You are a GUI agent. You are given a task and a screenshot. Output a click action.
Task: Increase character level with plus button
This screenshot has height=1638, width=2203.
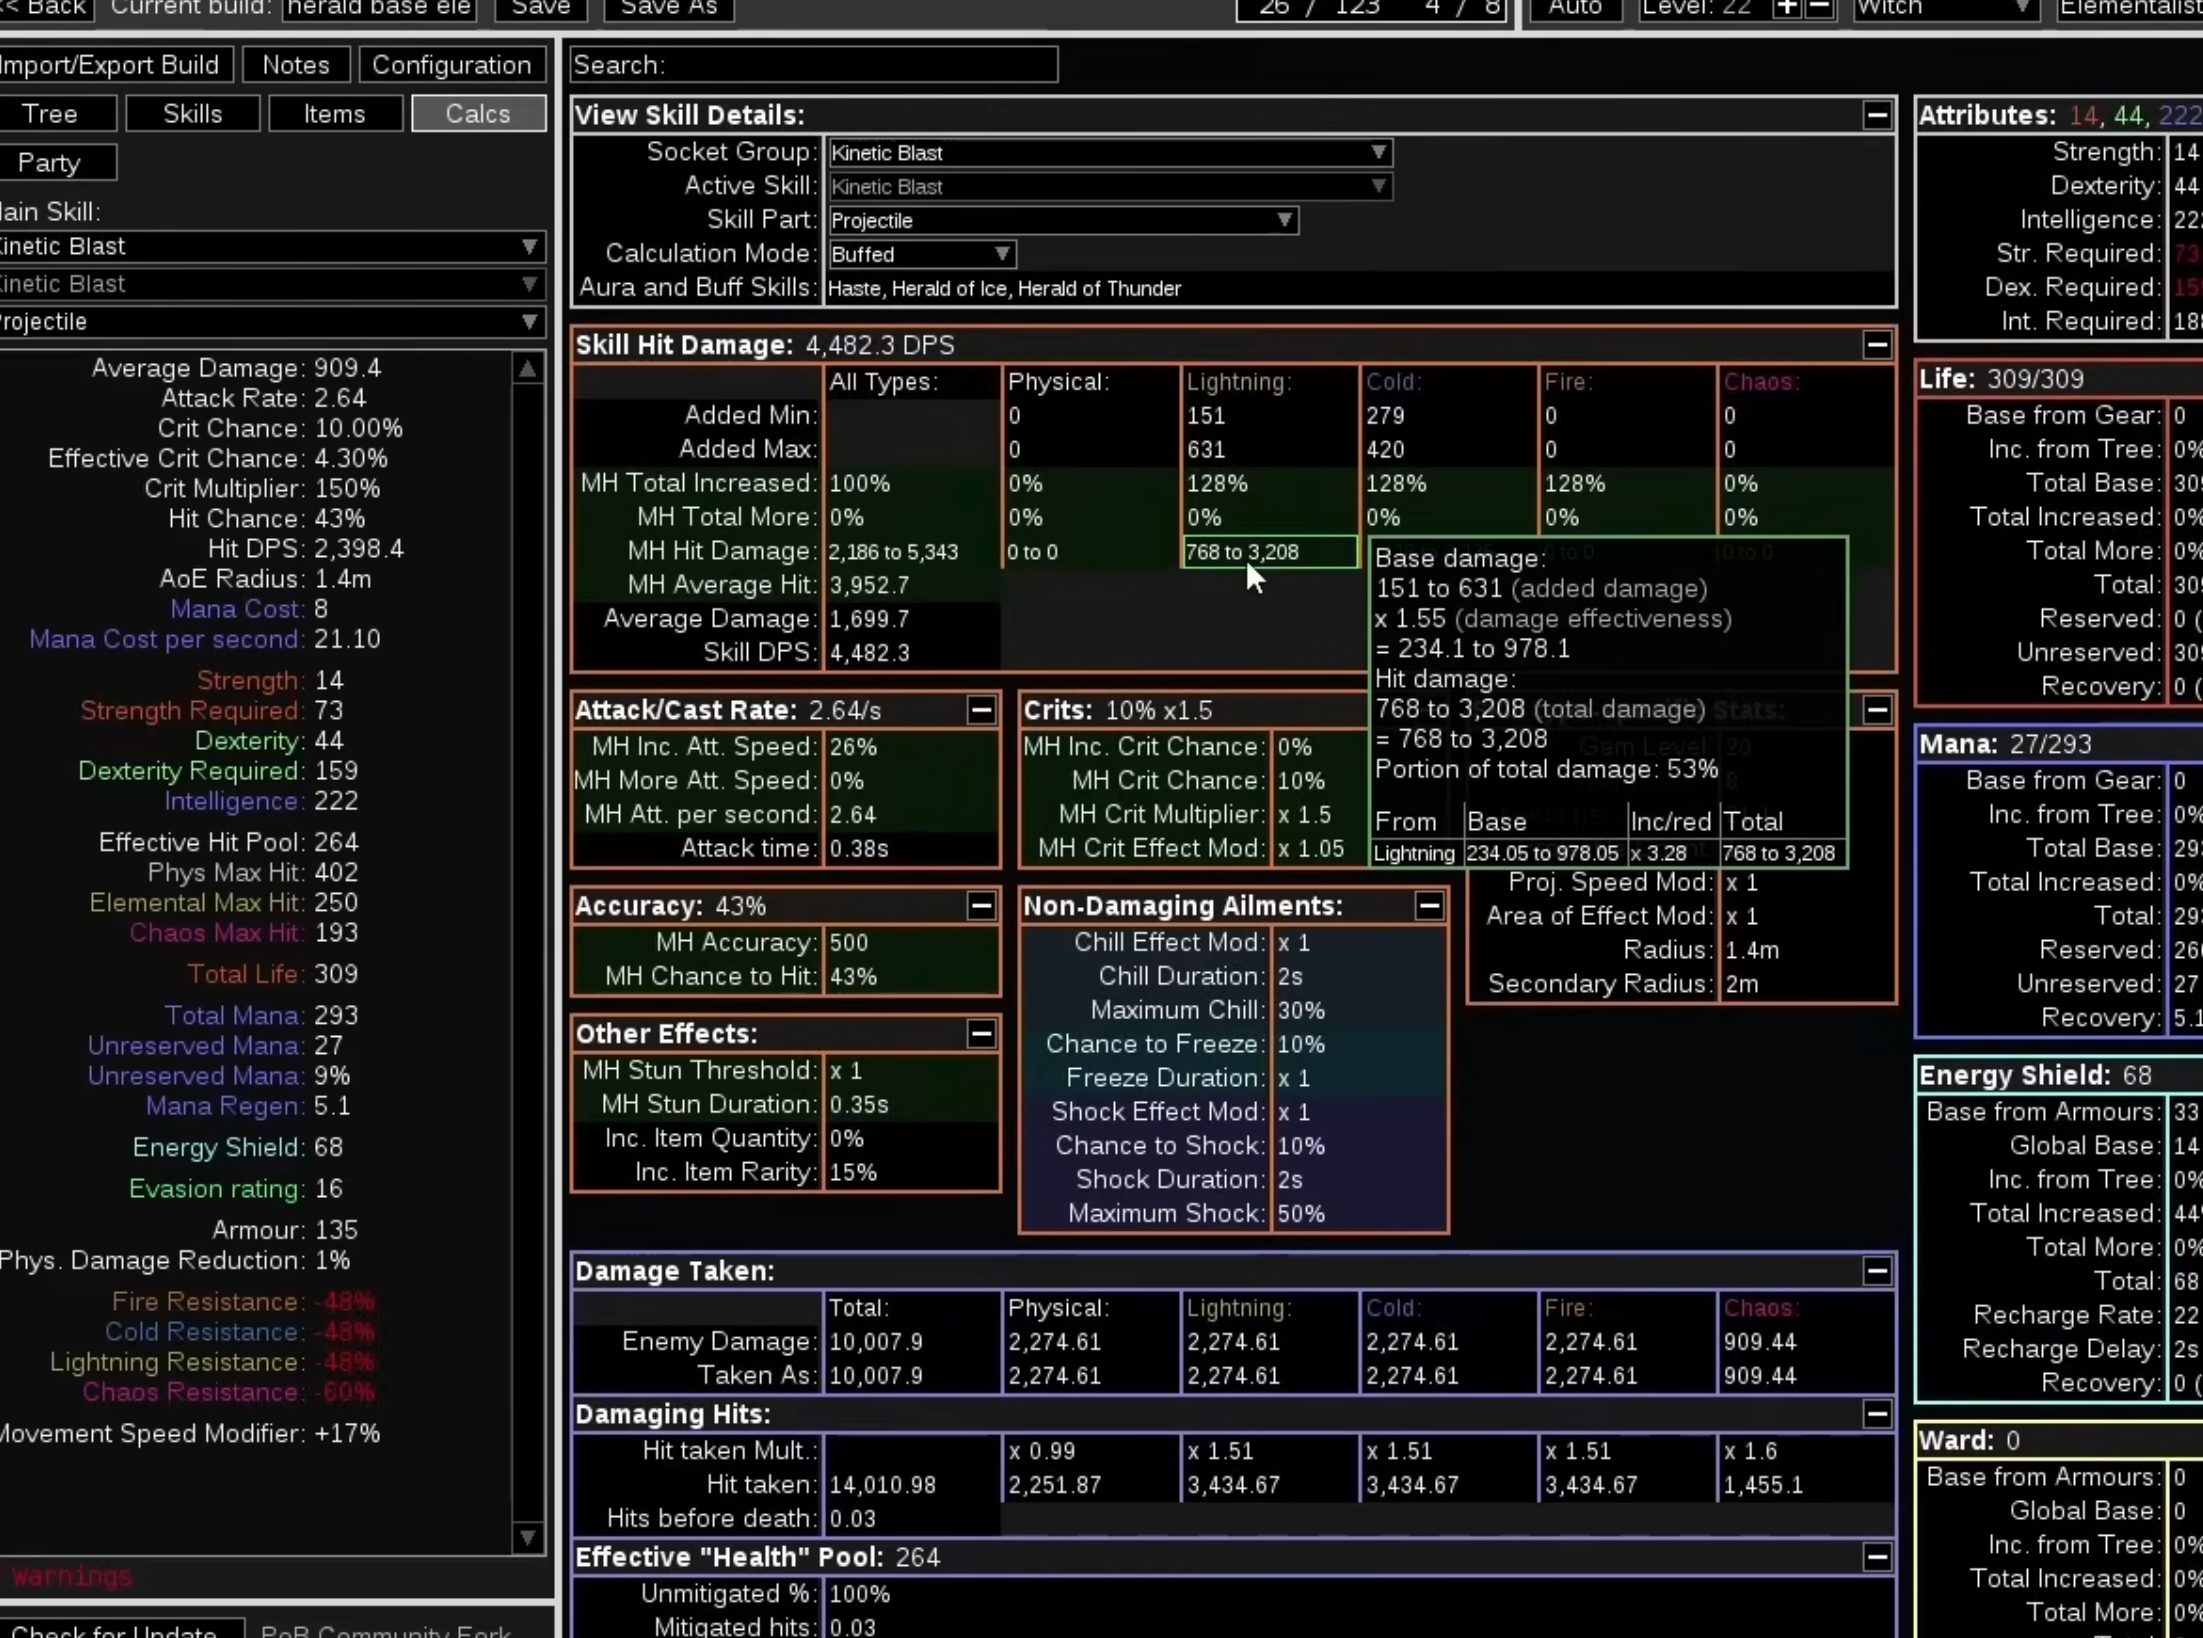(1786, 8)
